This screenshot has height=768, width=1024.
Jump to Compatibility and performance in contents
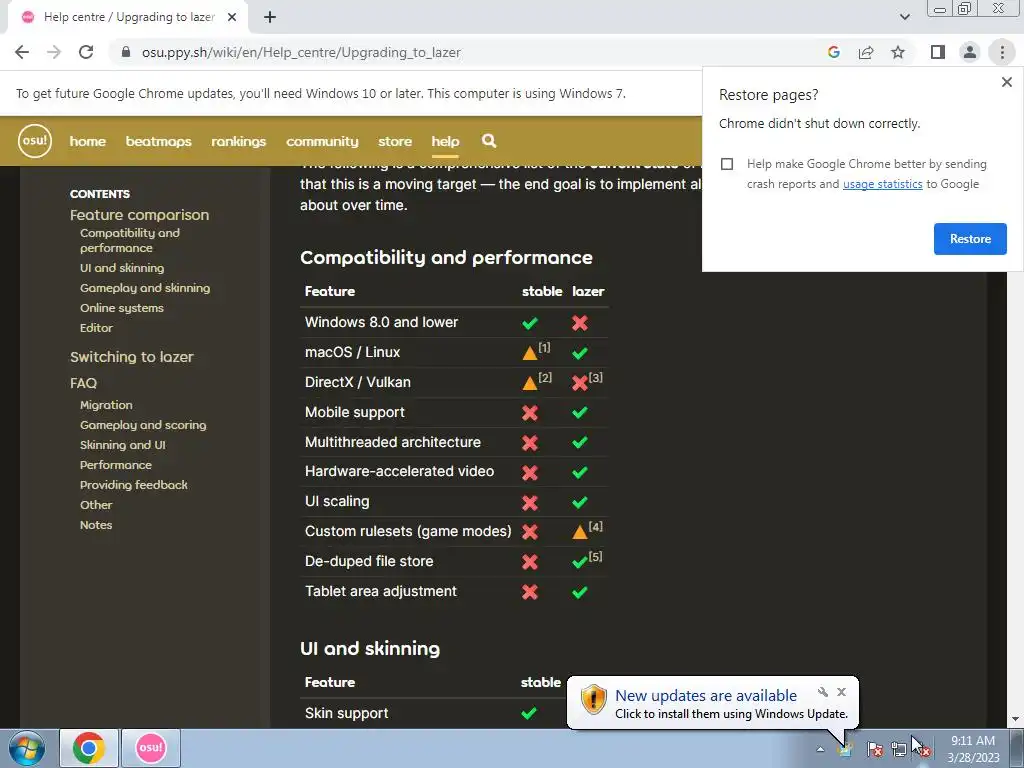pyautogui.click(x=130, y=240)
